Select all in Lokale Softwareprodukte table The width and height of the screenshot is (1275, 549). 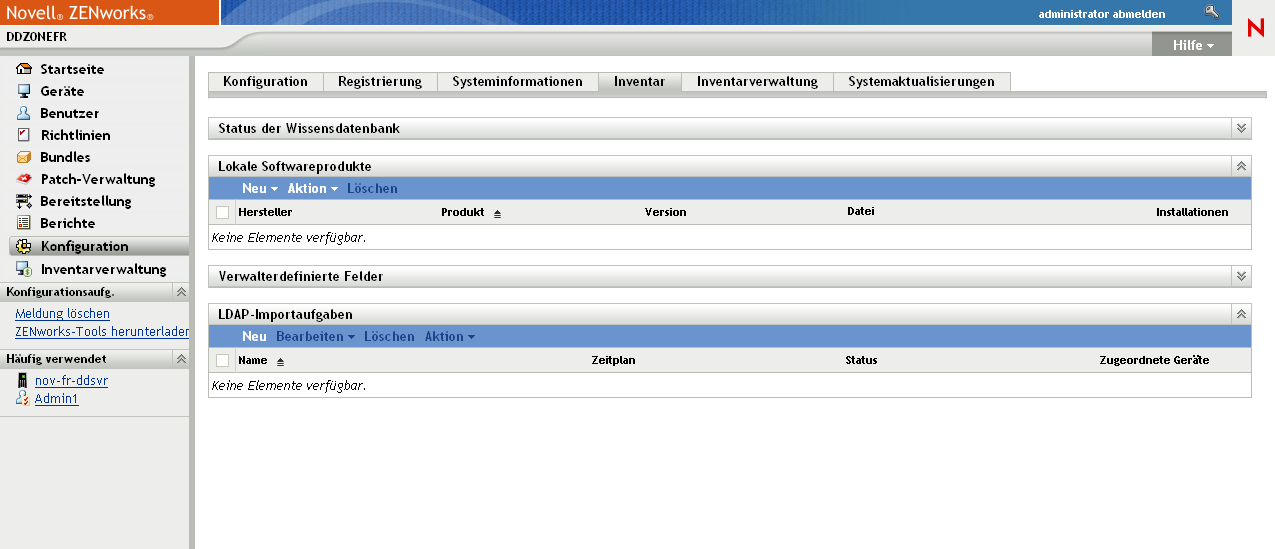[x=222, y=213]
